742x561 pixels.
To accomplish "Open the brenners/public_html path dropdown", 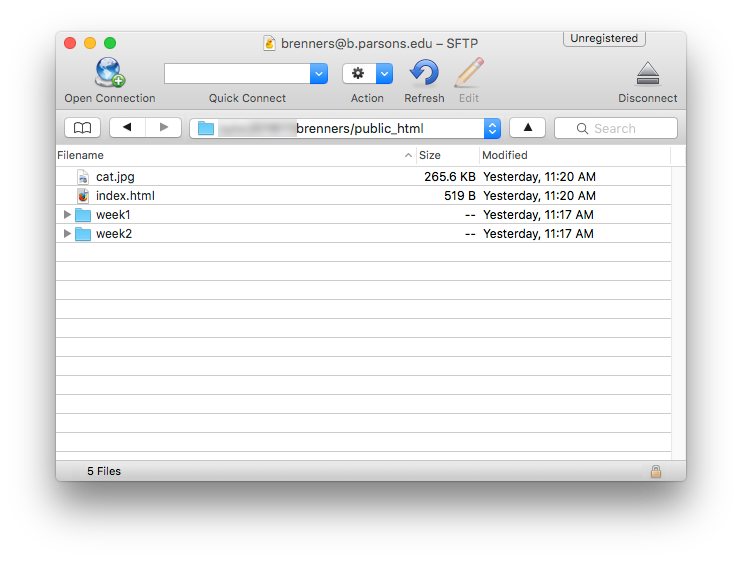I will [345, 128].
